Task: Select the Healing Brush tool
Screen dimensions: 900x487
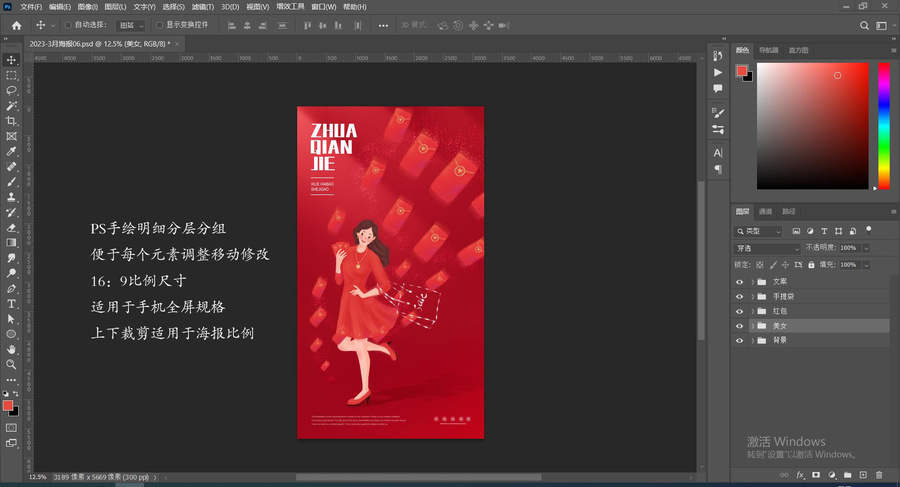Action: coord(11,167)
